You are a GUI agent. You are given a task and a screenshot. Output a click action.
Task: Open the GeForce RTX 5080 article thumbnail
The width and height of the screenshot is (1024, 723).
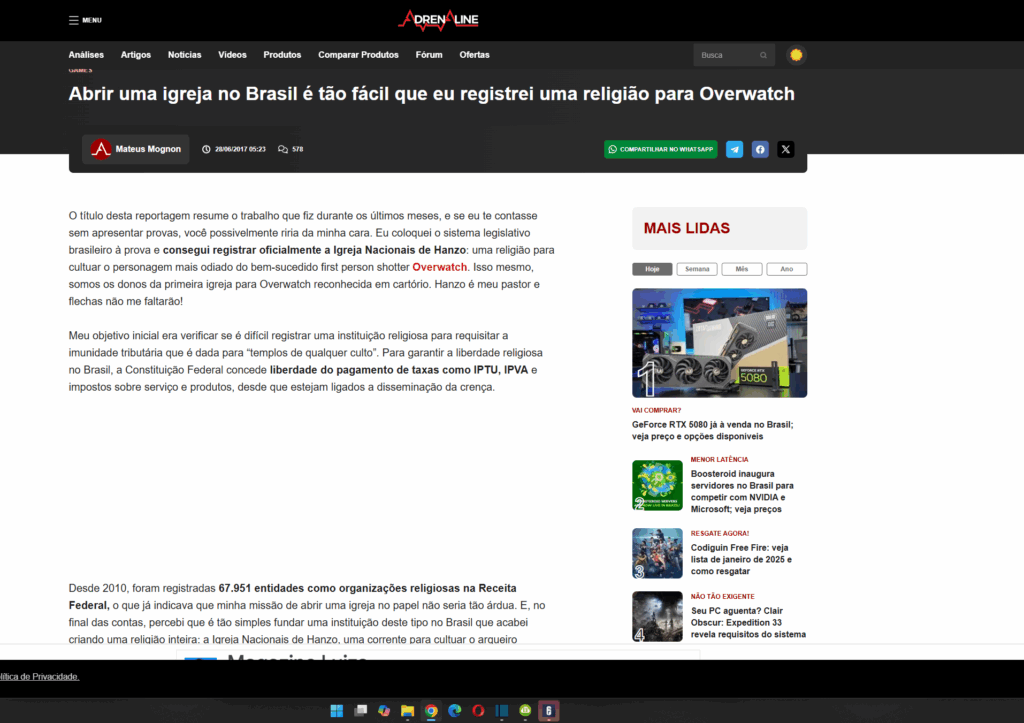pyautogui.click(x=719, y=343)
